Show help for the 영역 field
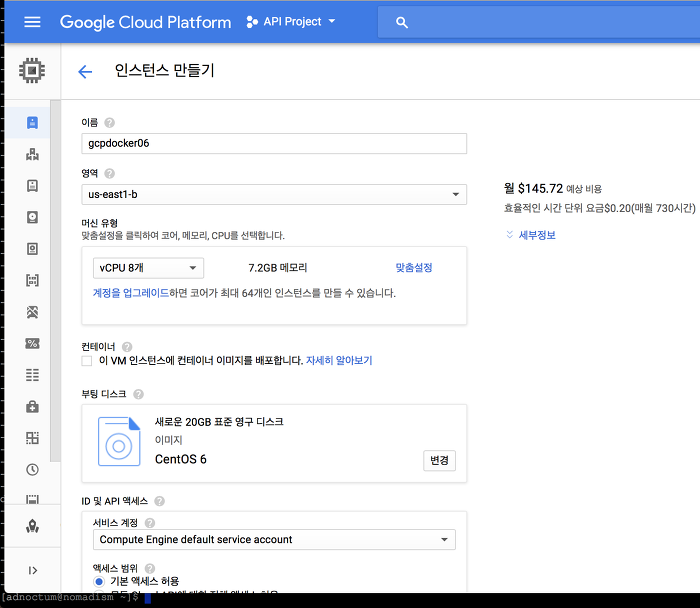Screen dimensions: 700x608 coord(109,173)
